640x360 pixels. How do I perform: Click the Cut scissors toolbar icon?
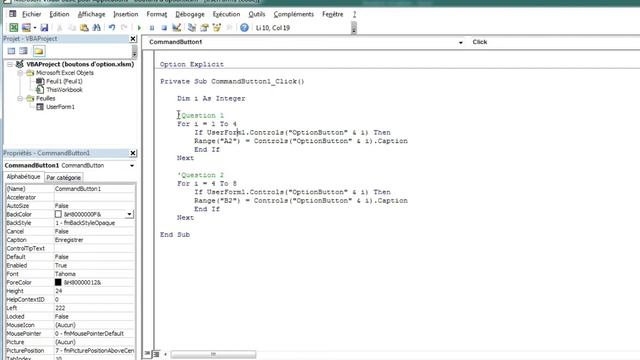(60, 28)
